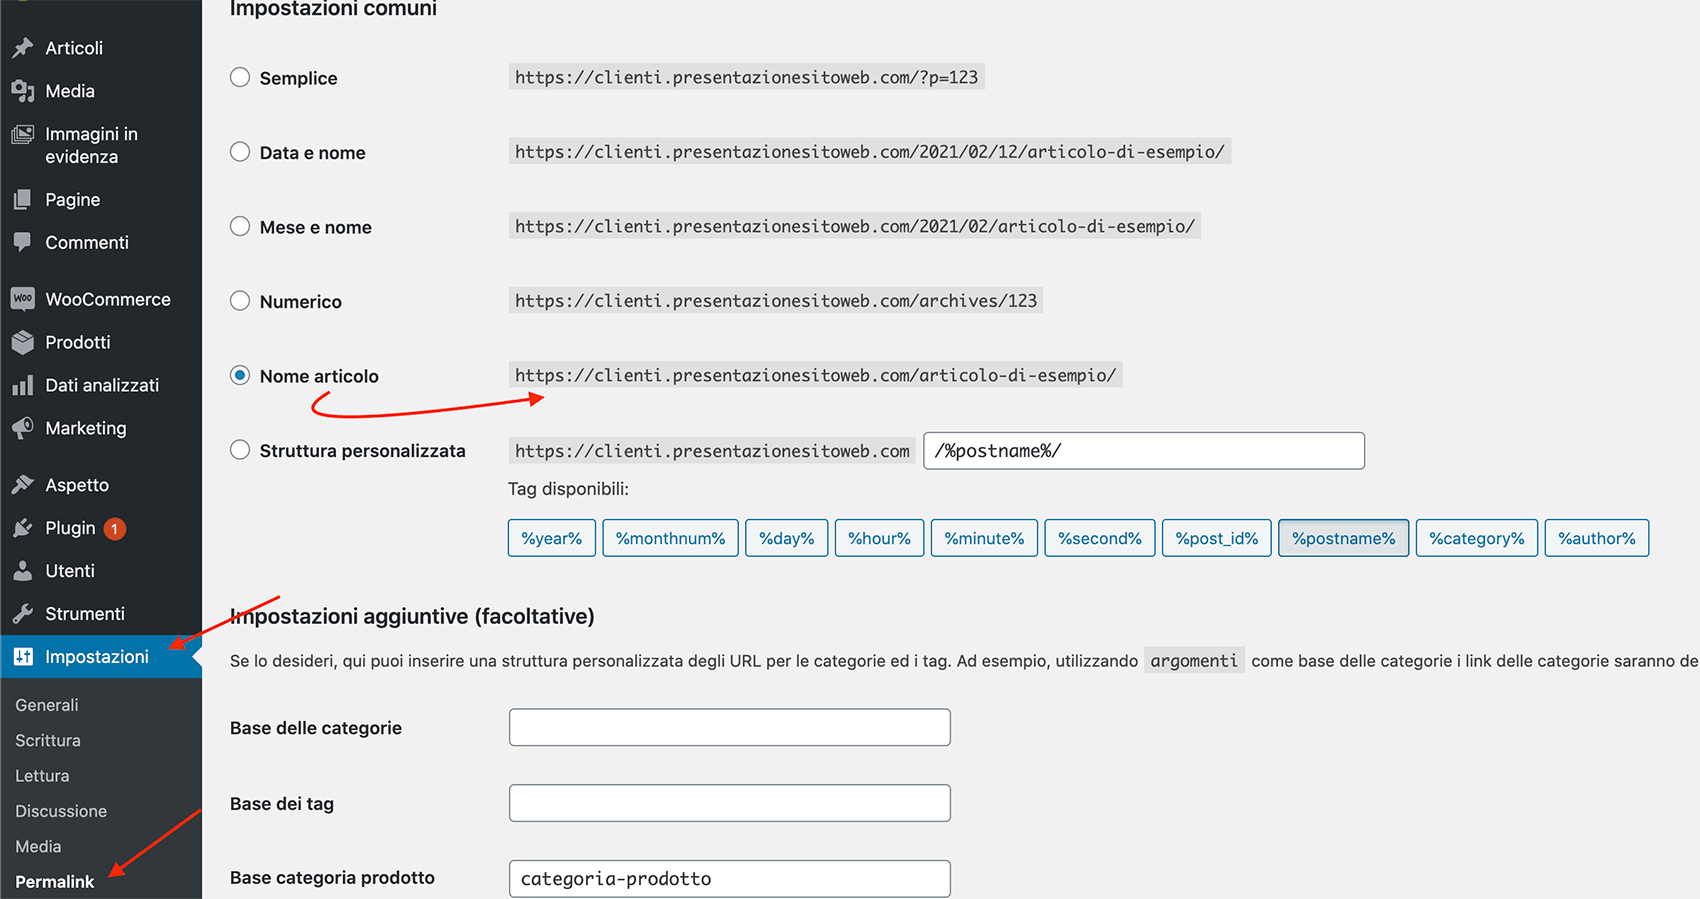Click the custom structure /%postname%/ field
This screenshot has width=1700, height=899.
coord(1144,451)
